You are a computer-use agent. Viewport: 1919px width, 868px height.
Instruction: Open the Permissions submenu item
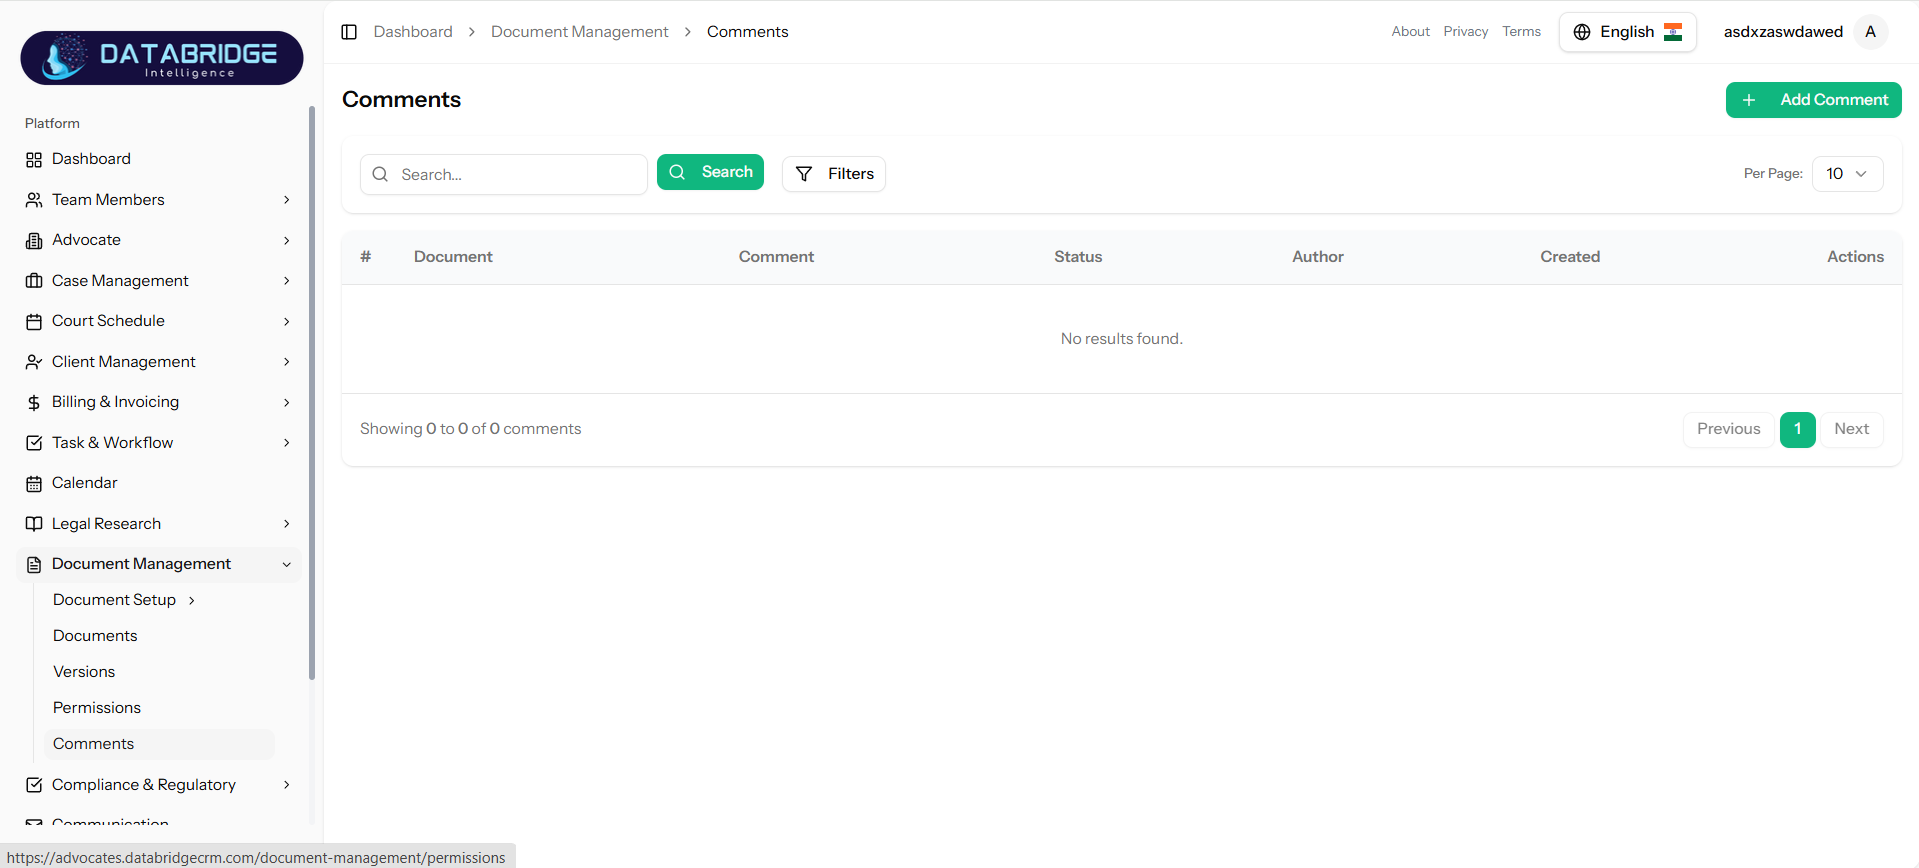[97, 708]
